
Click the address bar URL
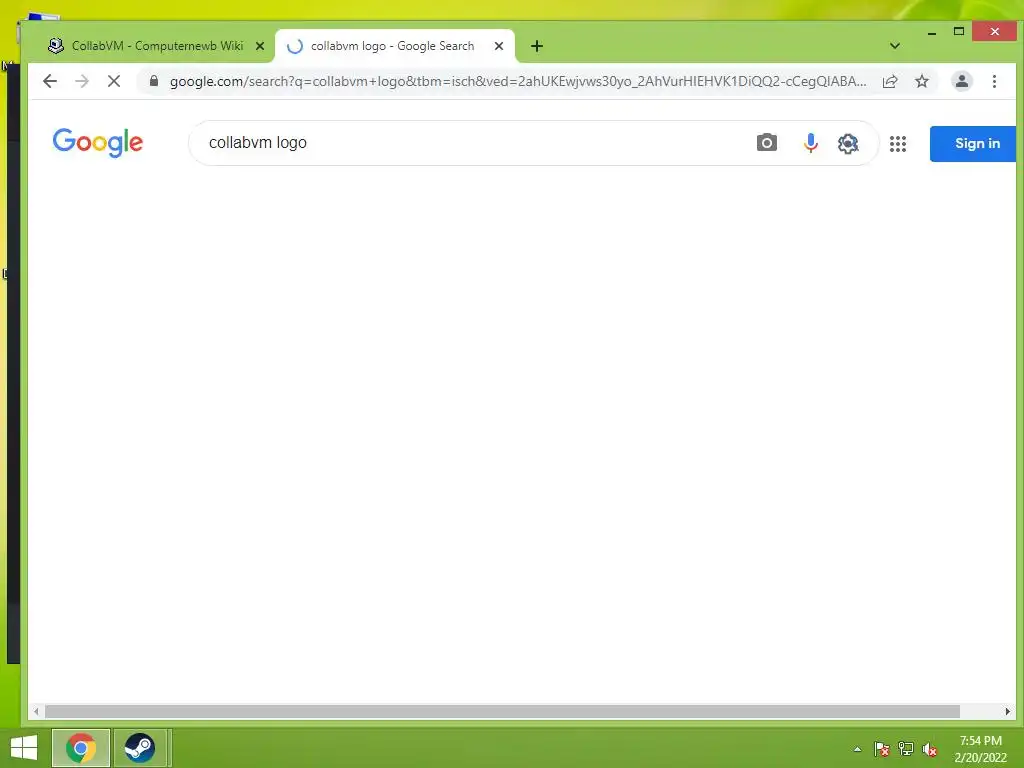pos(518,81)
